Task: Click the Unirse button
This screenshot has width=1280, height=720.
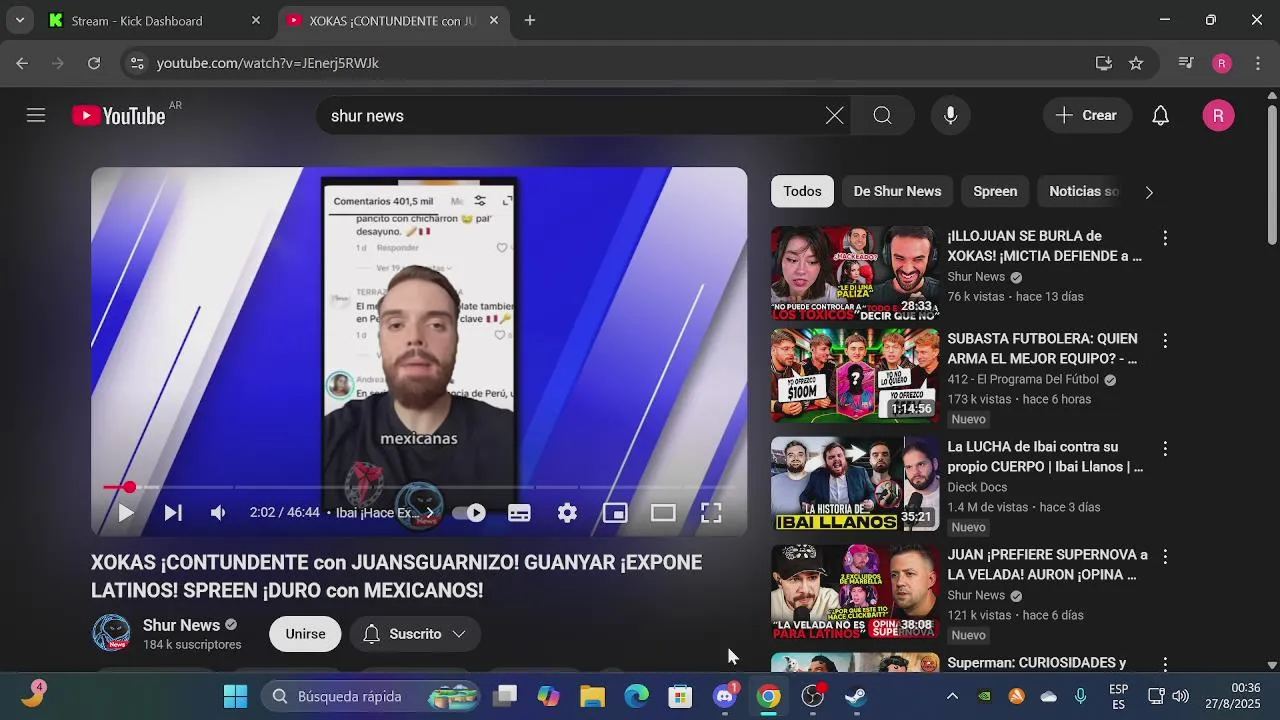Action: tap(305, 634)
